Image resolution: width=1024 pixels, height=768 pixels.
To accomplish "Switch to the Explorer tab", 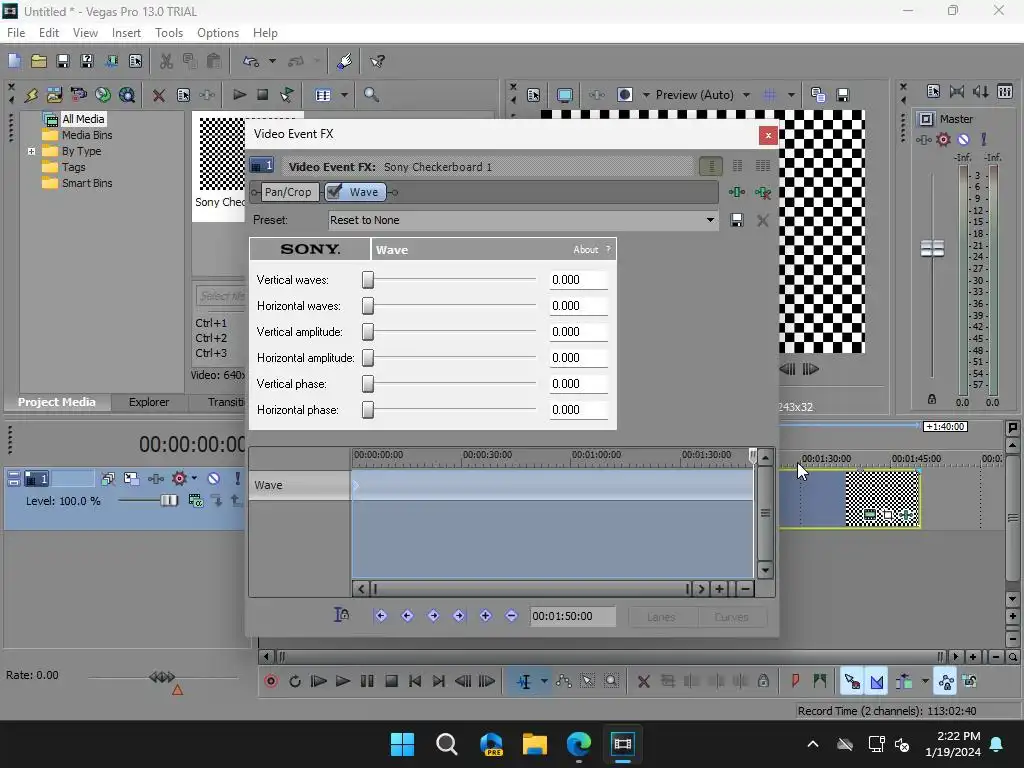I will pos(149,402).
